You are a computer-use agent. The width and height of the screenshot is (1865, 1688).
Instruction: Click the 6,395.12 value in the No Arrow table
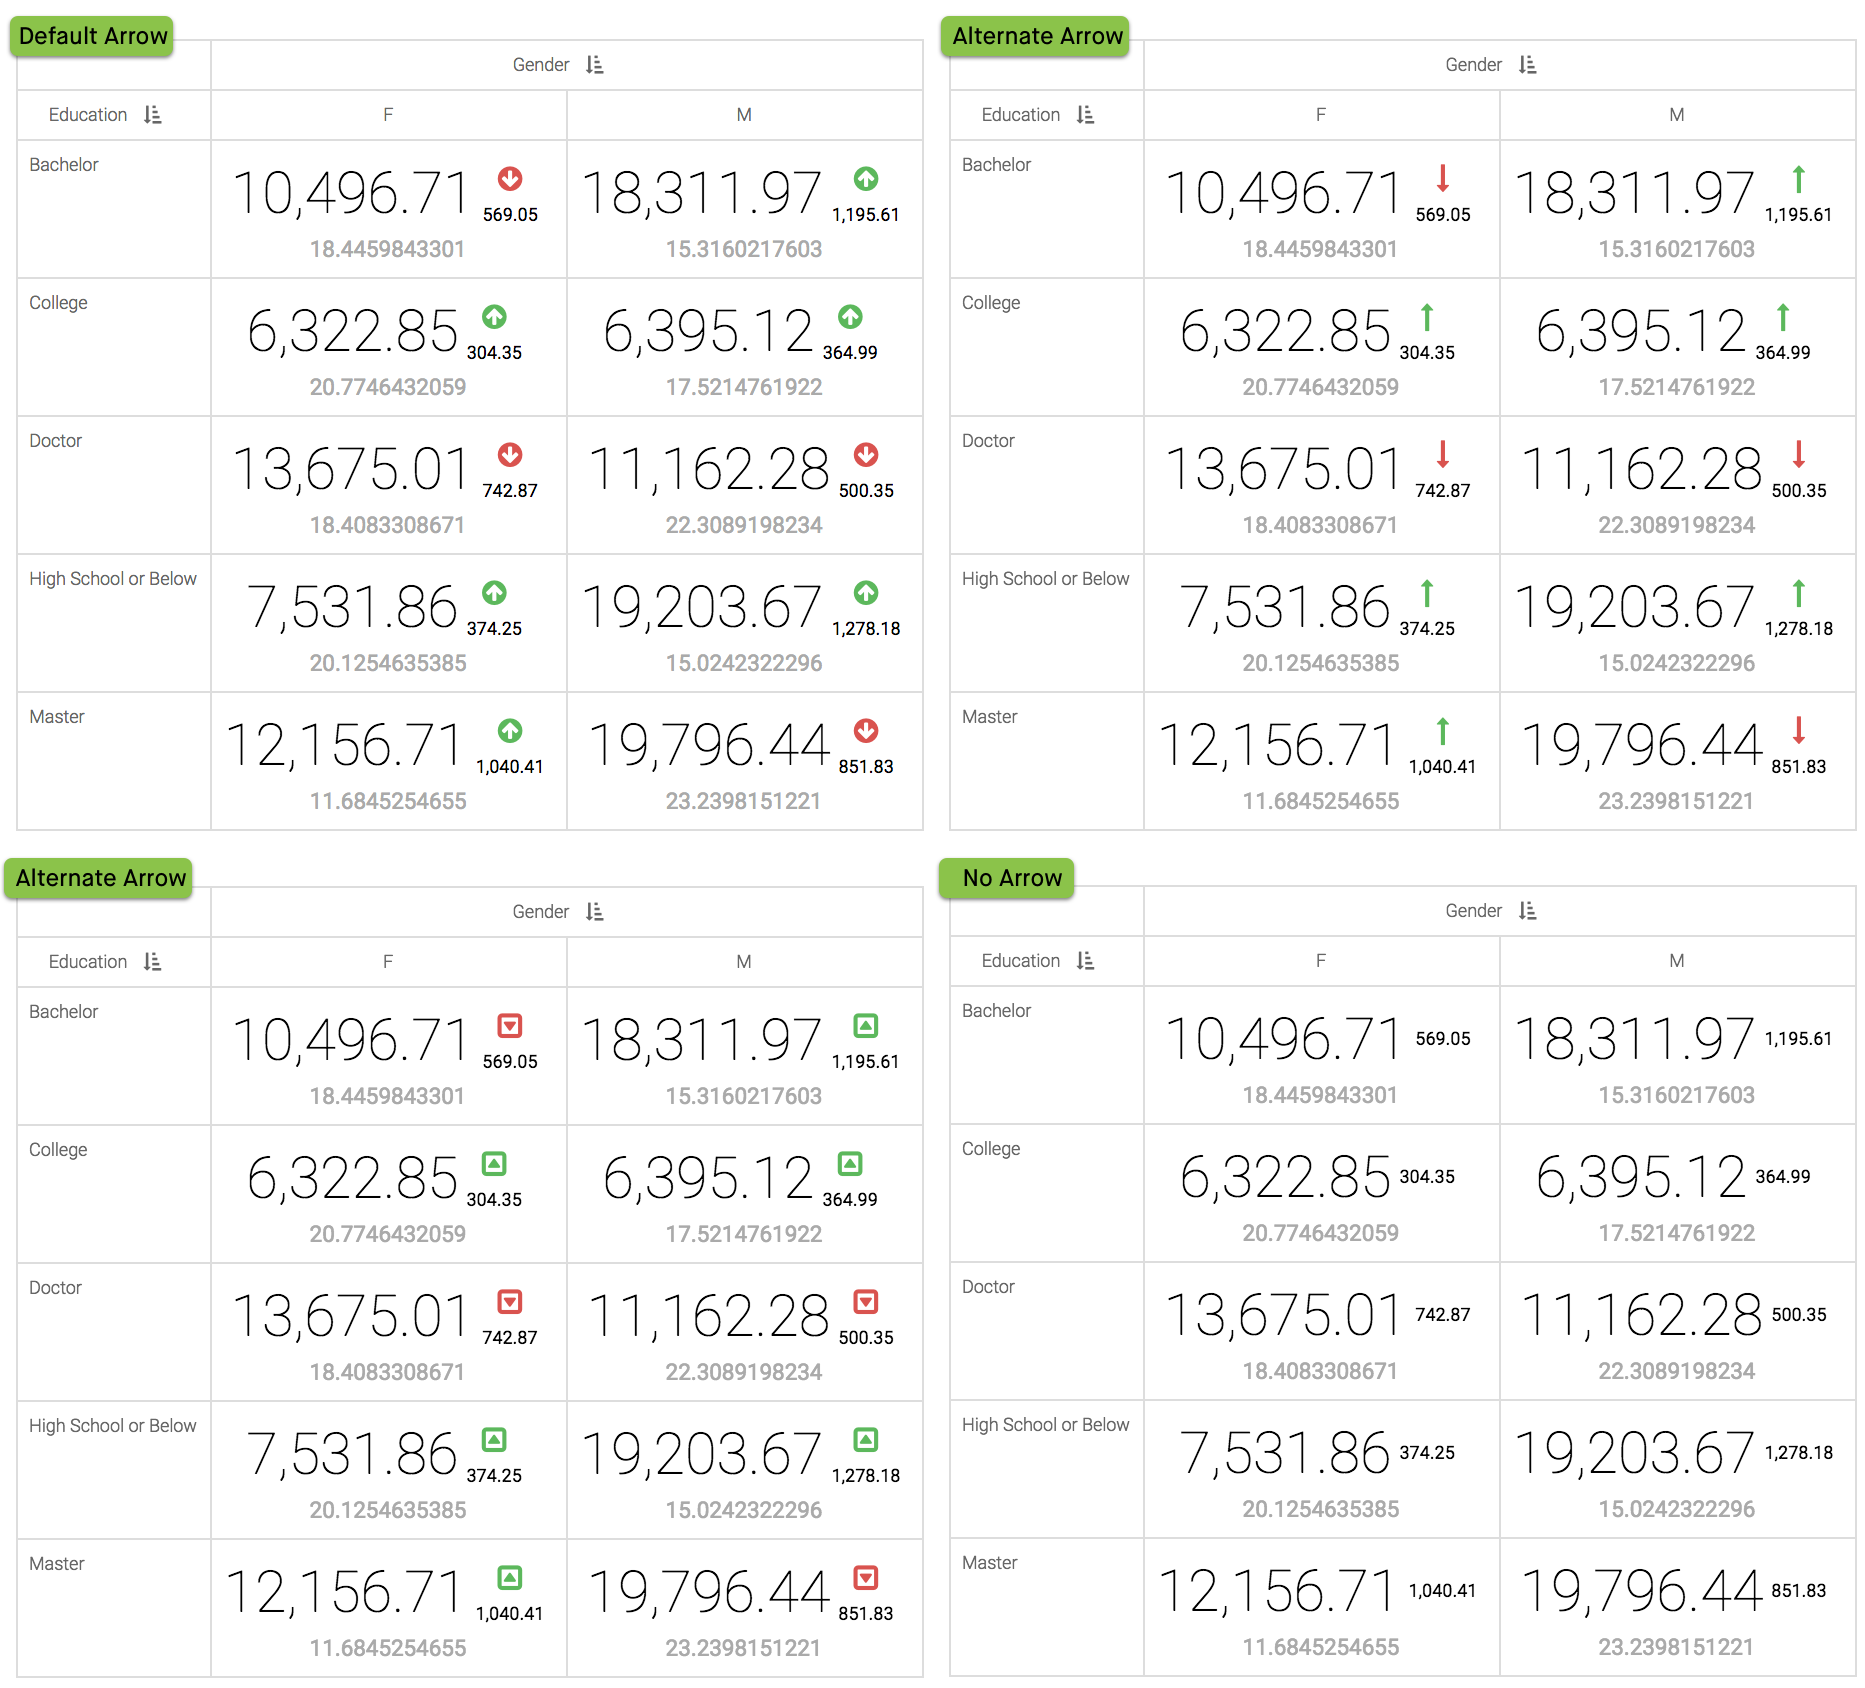(x=1640, y=1177)
